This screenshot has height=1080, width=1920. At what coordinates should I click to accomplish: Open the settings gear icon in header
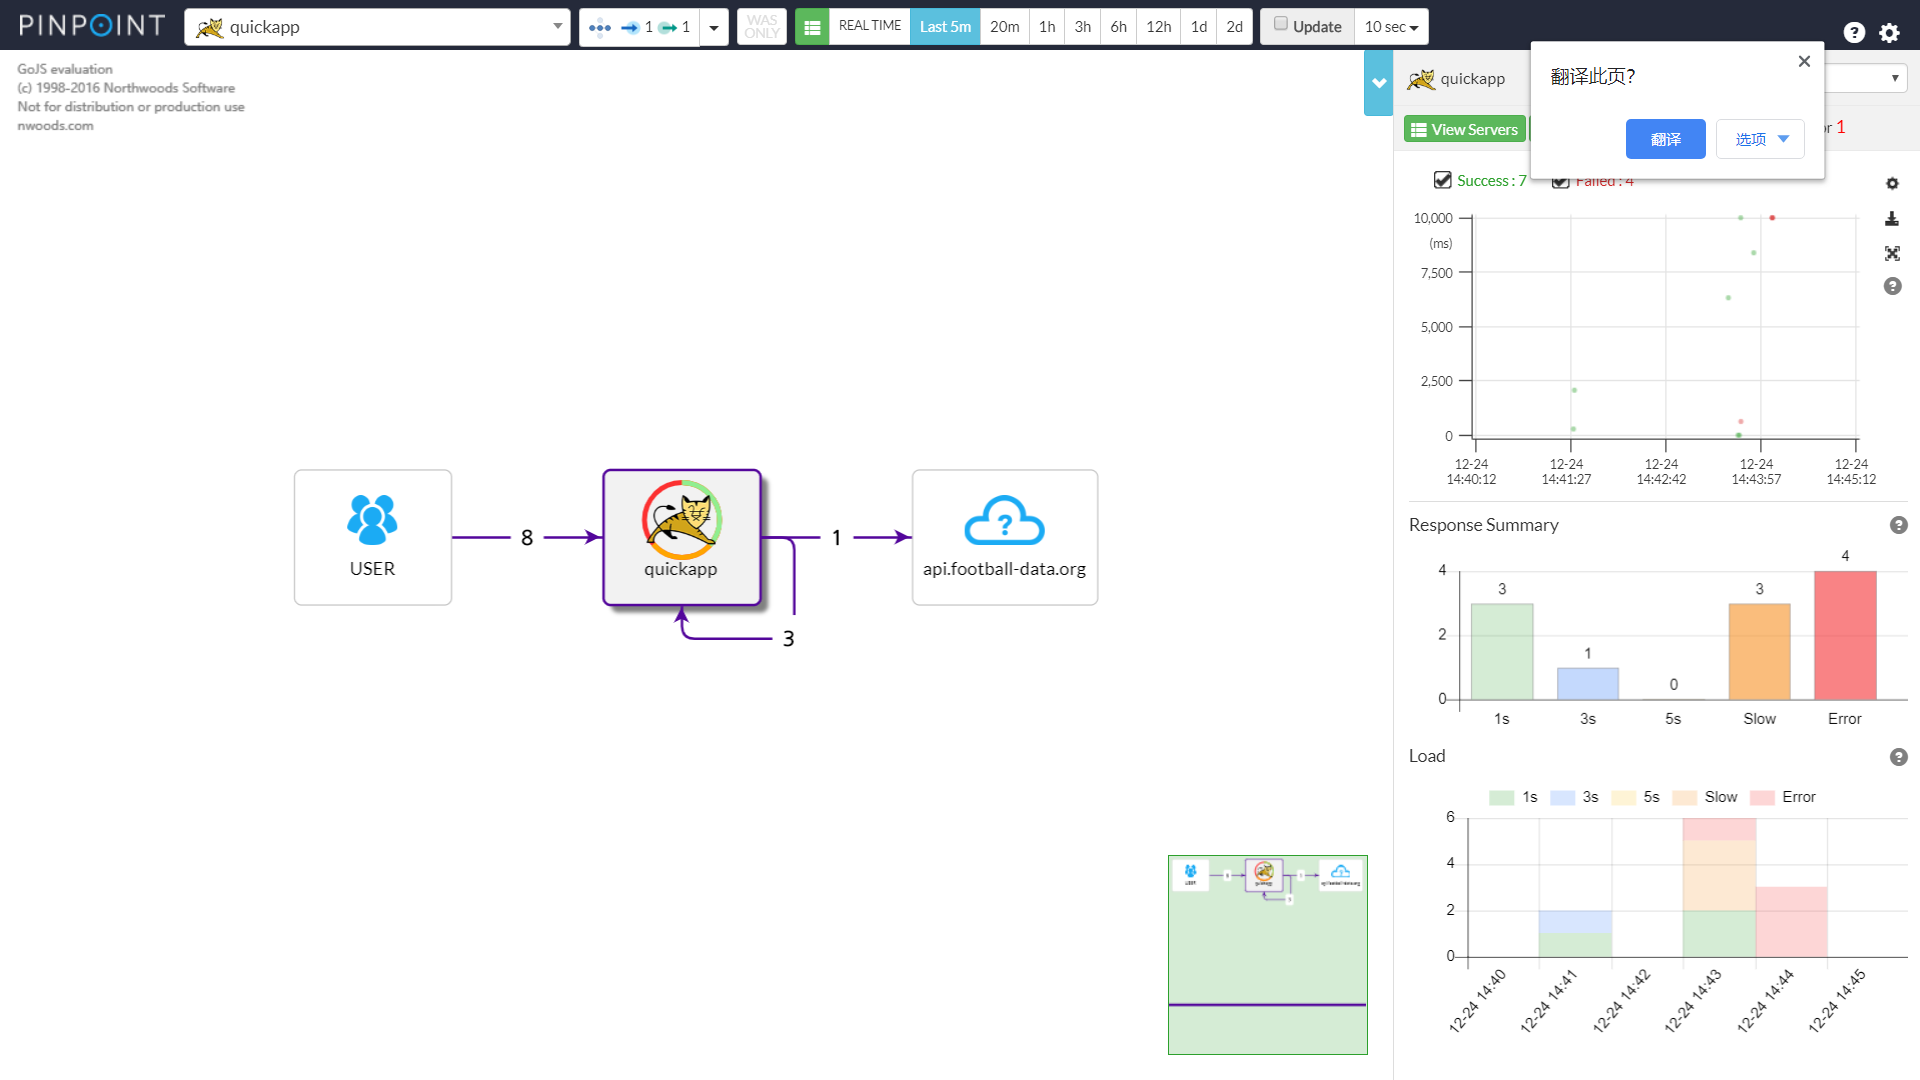[1889, 32]
